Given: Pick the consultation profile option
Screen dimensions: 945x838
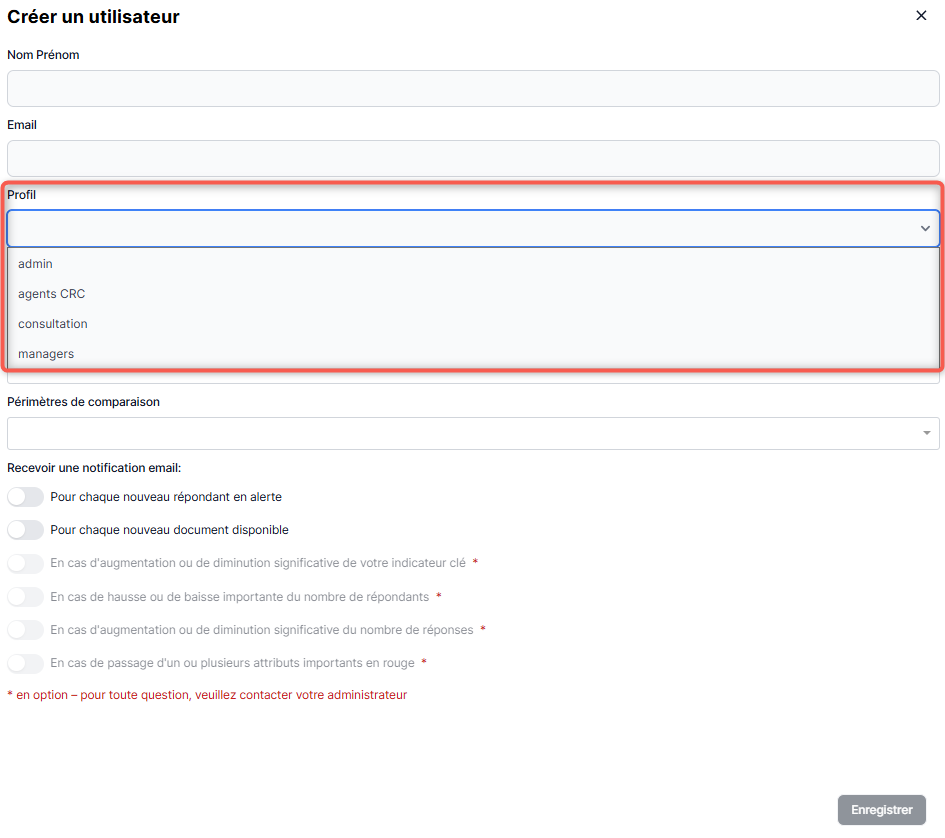Looking at the screenshot, I should pyautogui.click(x=53, y=324).
